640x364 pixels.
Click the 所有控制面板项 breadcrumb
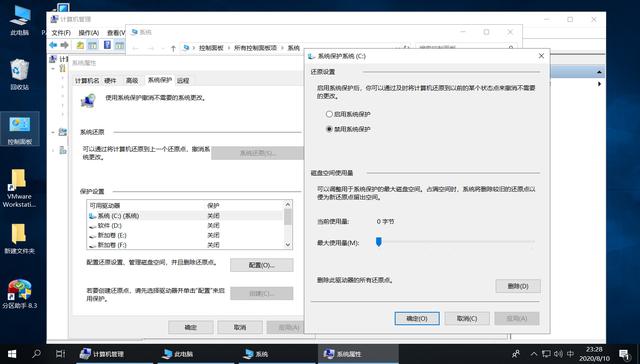tap(256, 48)
